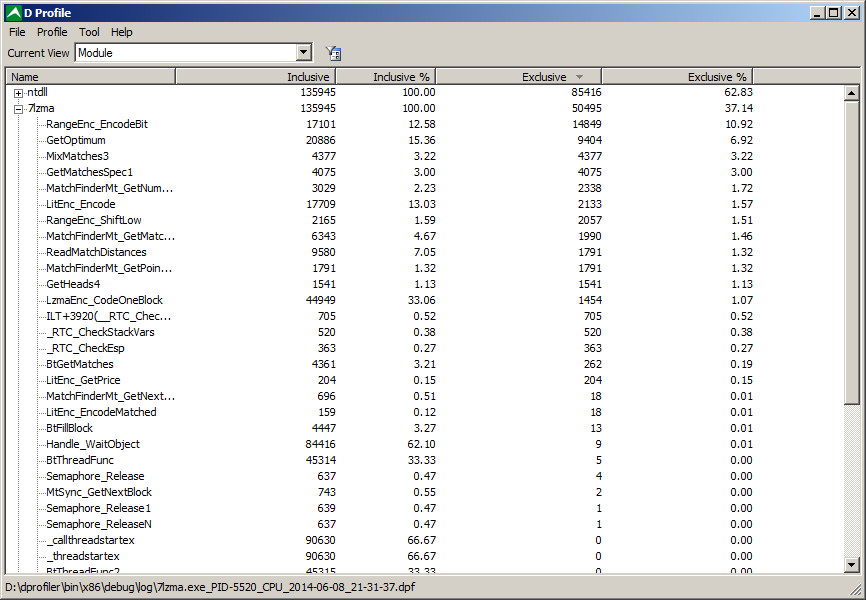The height and width of the screenshot is (600, 866).
Task: Click RangeEnc_EncodeBit exclusive percent 10.92
Action: (x=738, y=124)
